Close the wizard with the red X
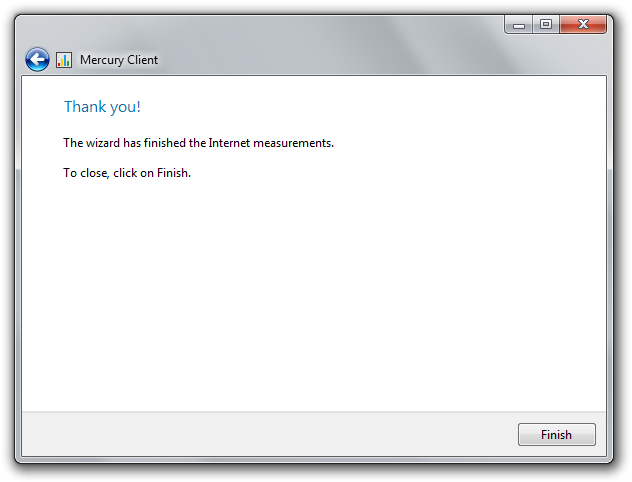The image size is (632, 482). click(583, 25)
